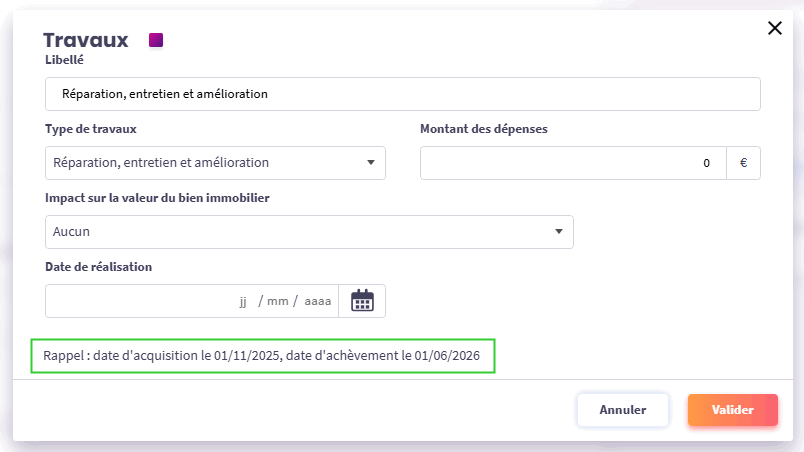Click the Type de travaux label
The image size is (804, 452).
pyautogui.click(x=91, y=129)
